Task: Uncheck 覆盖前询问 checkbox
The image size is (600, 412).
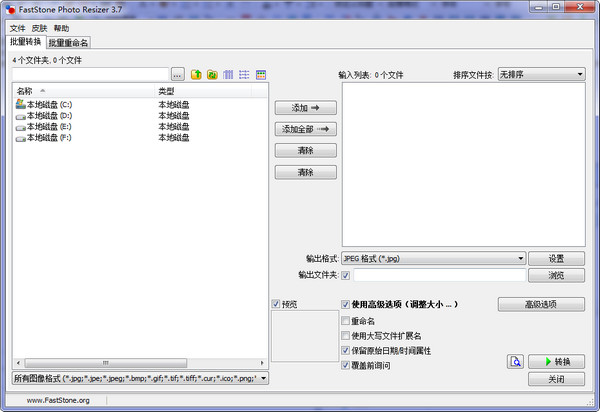Action: coord(346,366)
